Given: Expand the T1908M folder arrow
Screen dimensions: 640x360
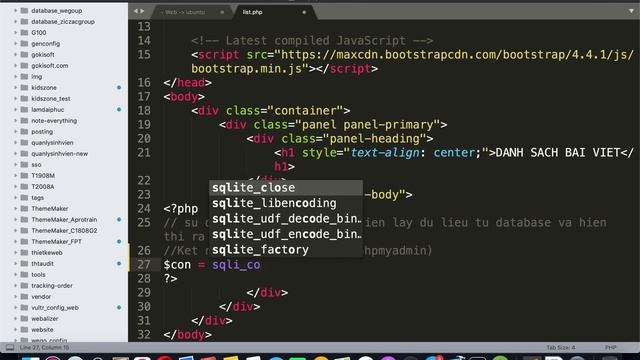Looking at the screenshot, I should coord(16,176).
